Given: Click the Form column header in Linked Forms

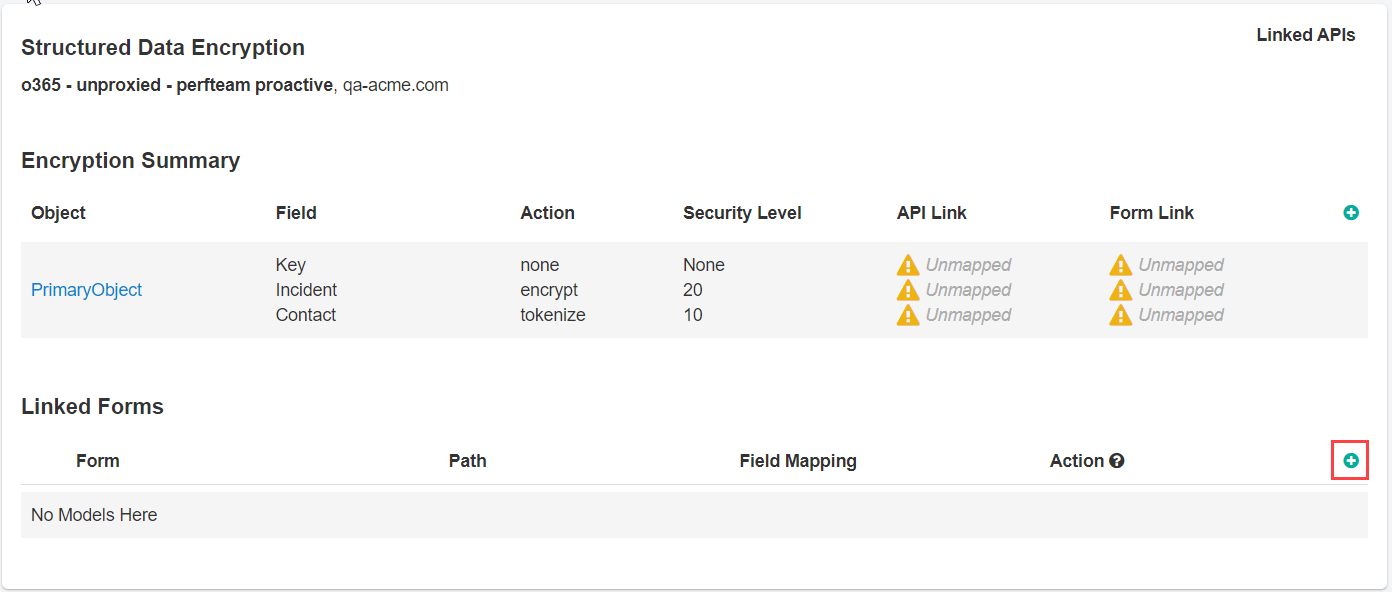Looking at the screenshot, I should pos(98,461).
